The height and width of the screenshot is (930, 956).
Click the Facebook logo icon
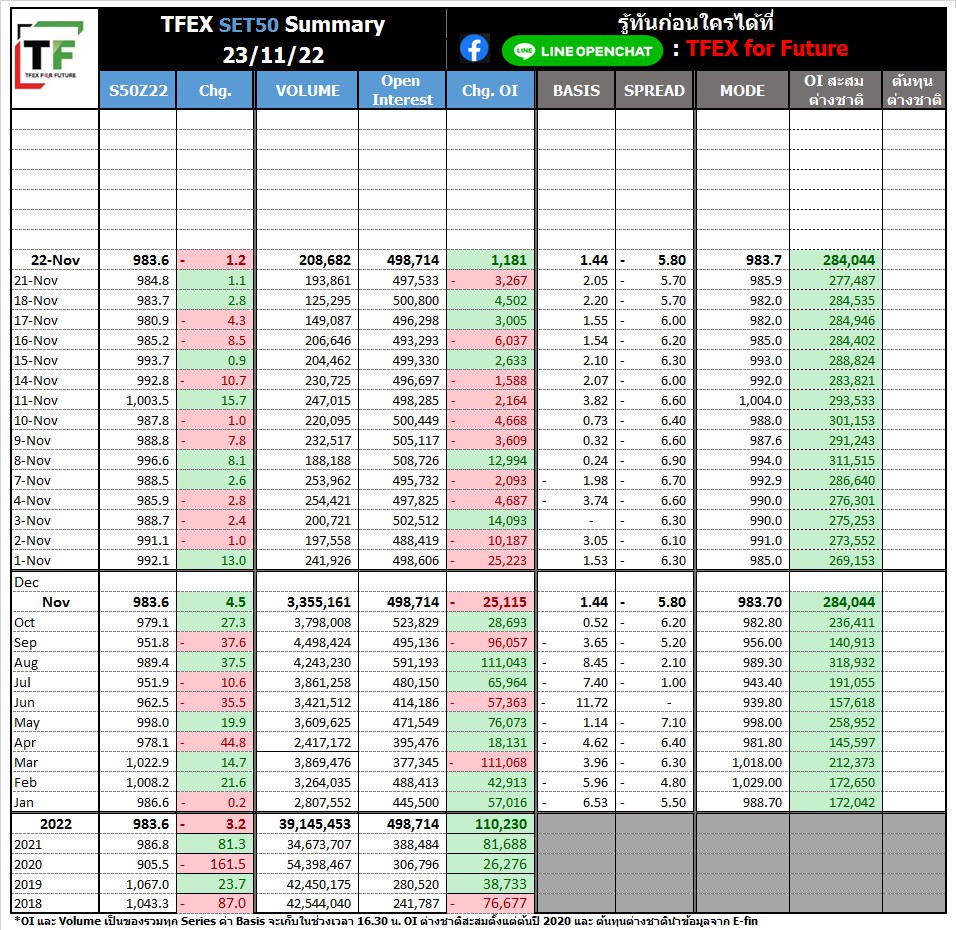(x=474, y=49)
